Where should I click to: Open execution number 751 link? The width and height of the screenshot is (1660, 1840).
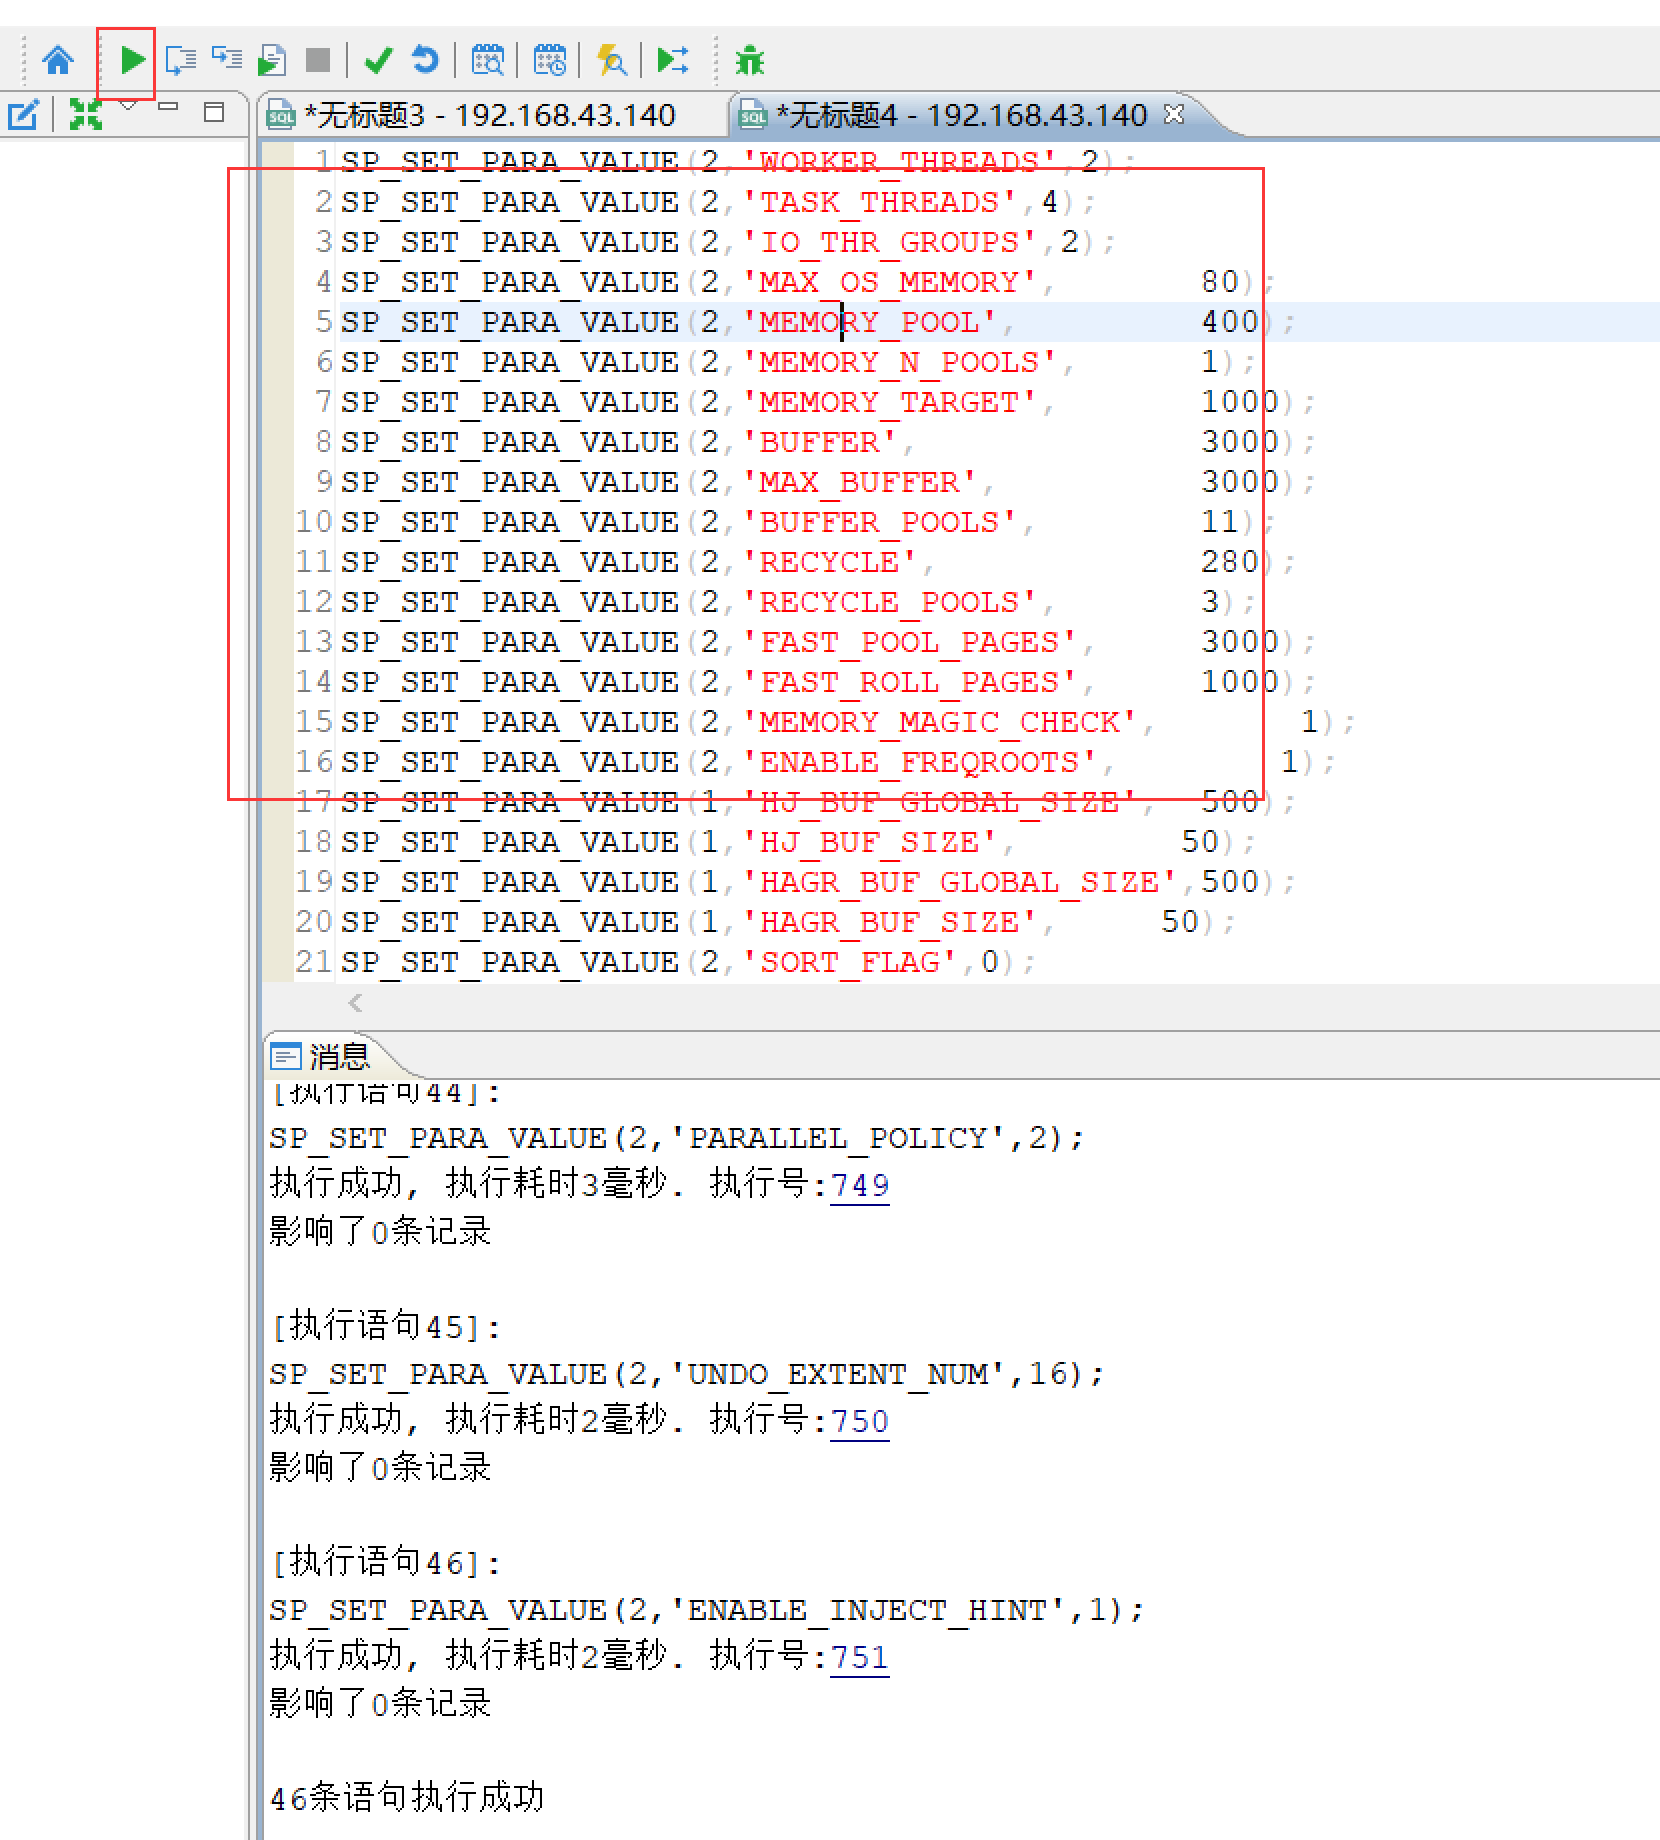click(x=860, y=1658)
